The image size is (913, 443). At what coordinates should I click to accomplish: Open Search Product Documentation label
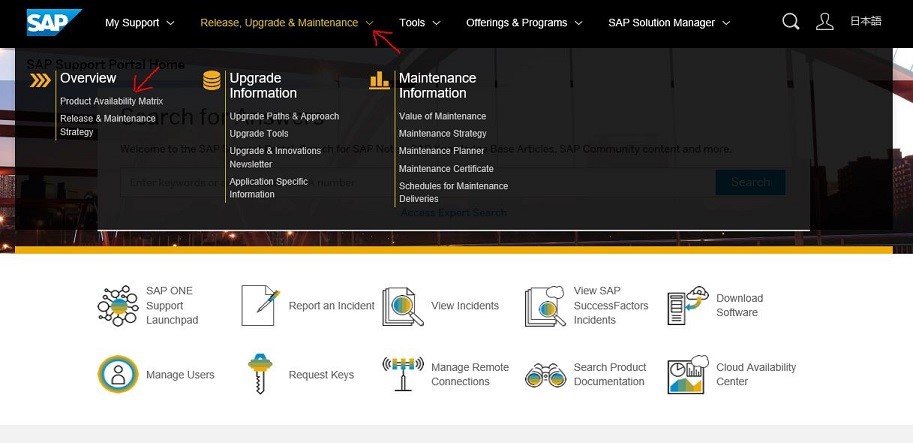[x=610, y=374]
